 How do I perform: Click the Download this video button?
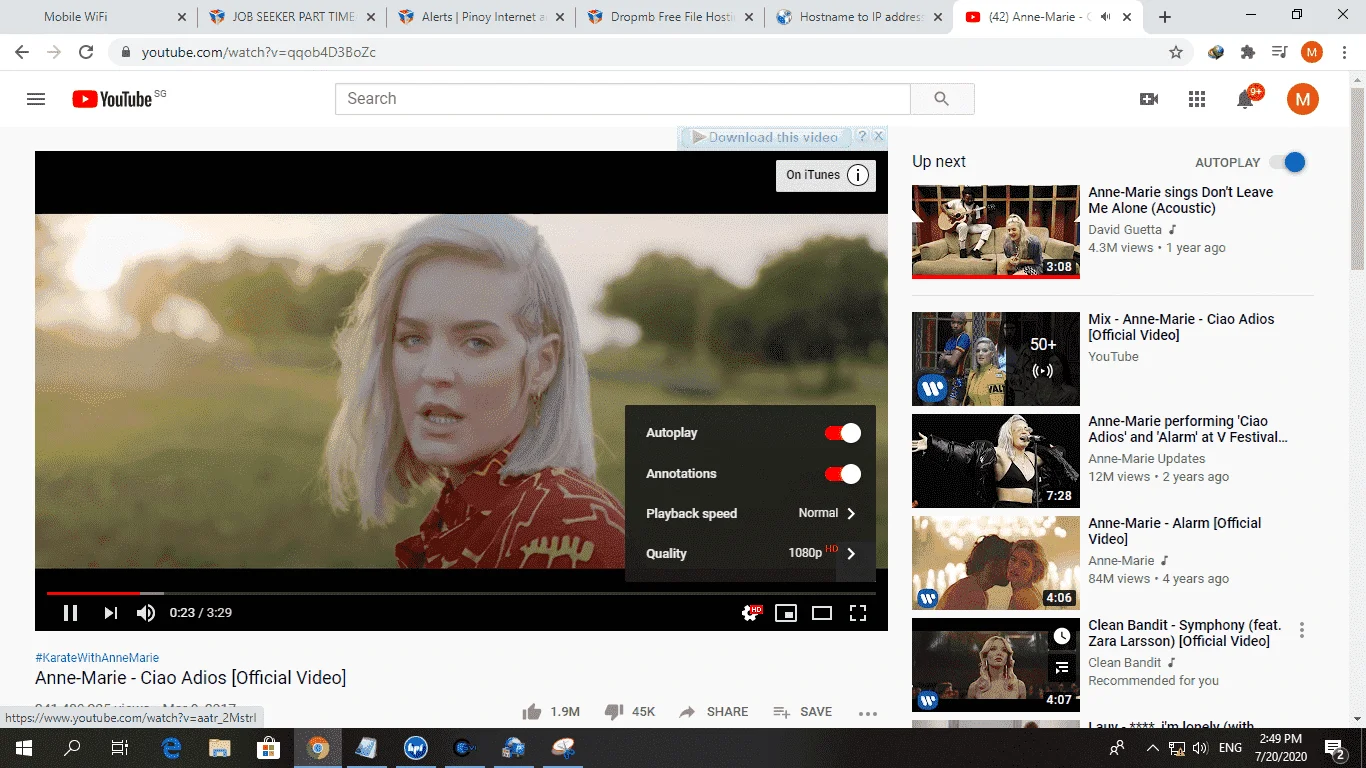coord(765,137)
